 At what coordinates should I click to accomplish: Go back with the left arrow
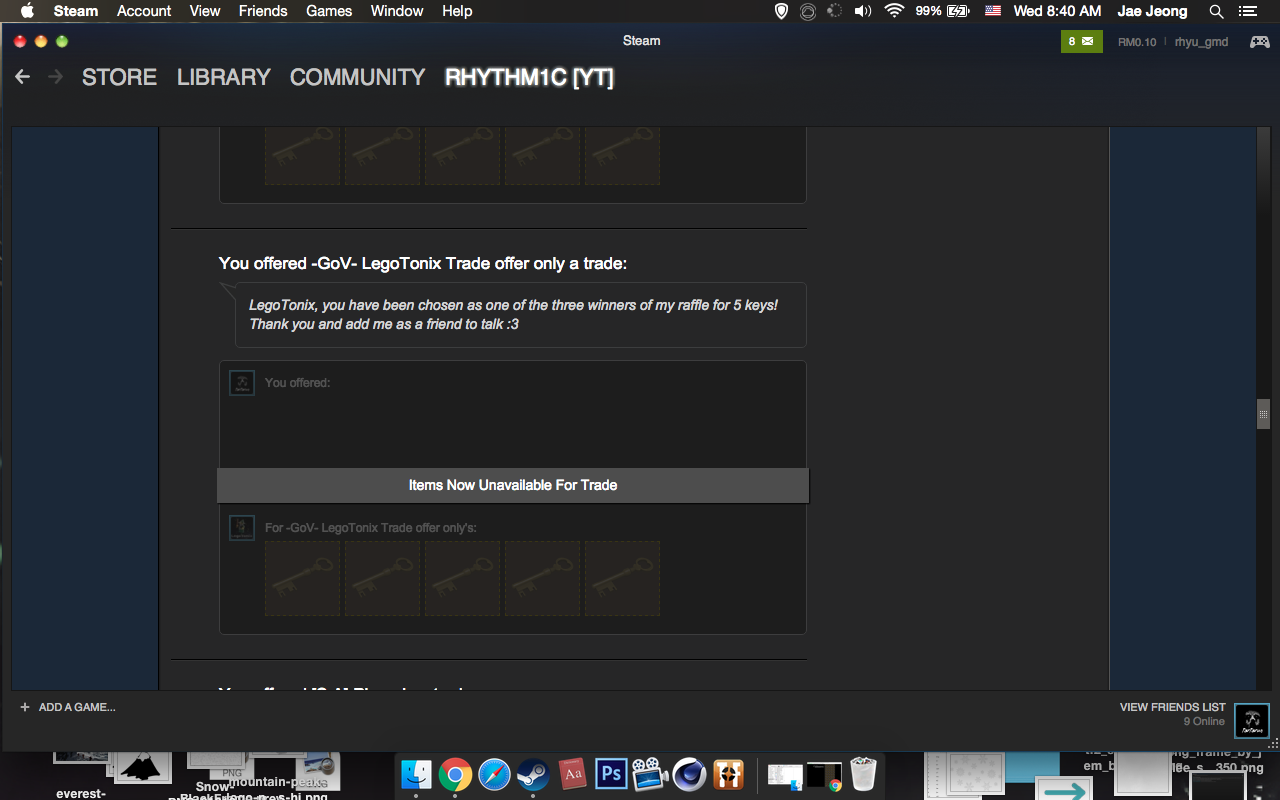coord(23,77)
